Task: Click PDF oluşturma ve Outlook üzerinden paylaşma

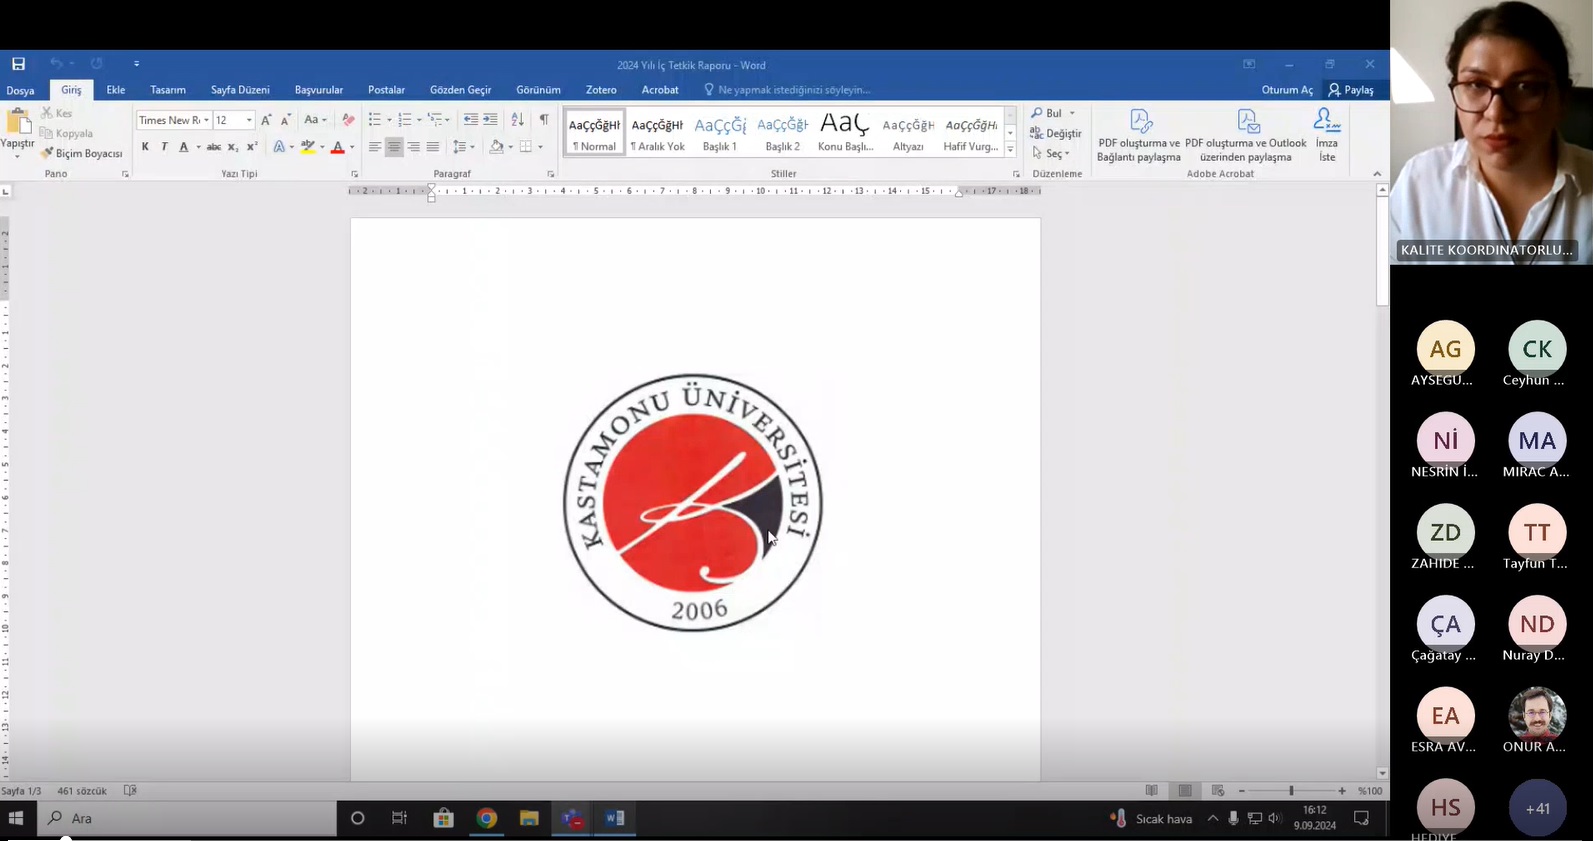Action: point(1246,135)
